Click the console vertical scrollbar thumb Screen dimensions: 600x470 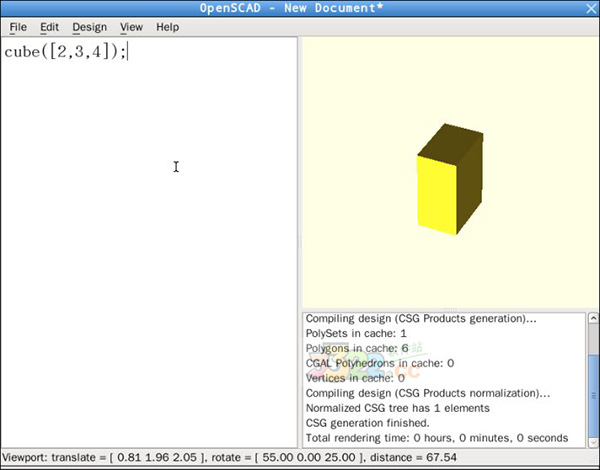click(593, 395)
